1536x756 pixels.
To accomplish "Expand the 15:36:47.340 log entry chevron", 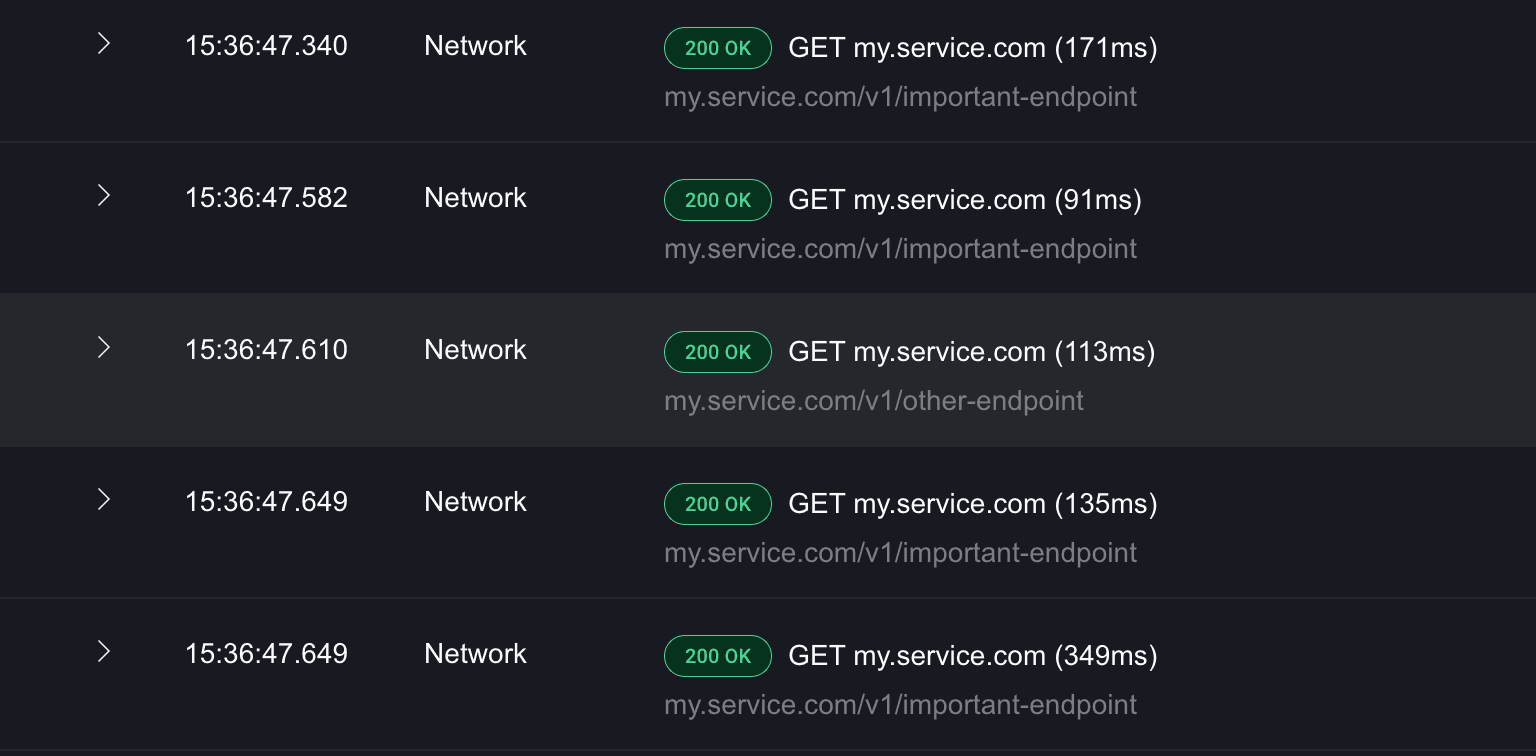I will tap(103, 44).
